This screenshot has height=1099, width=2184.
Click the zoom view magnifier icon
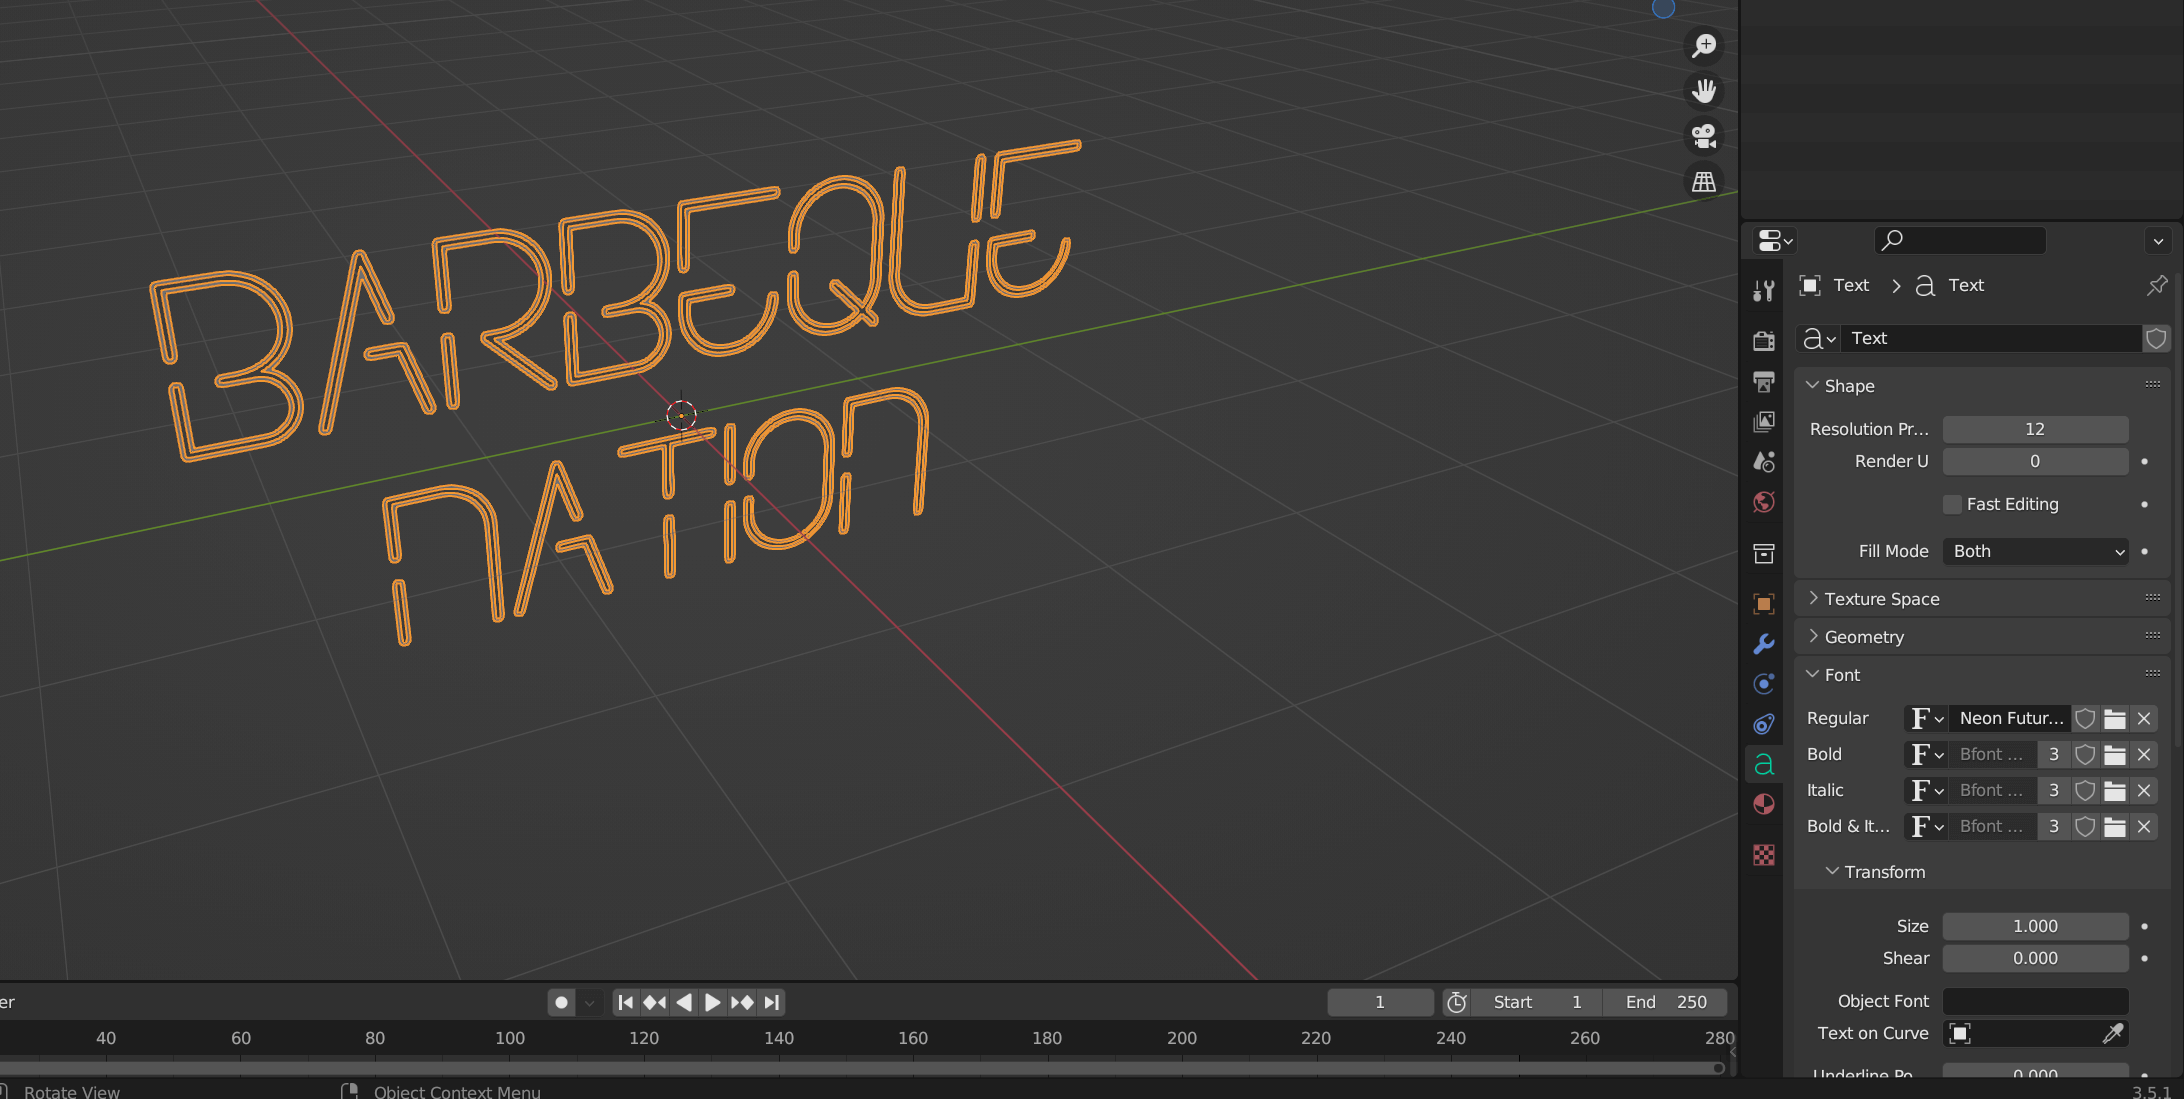coord(1703,46)
